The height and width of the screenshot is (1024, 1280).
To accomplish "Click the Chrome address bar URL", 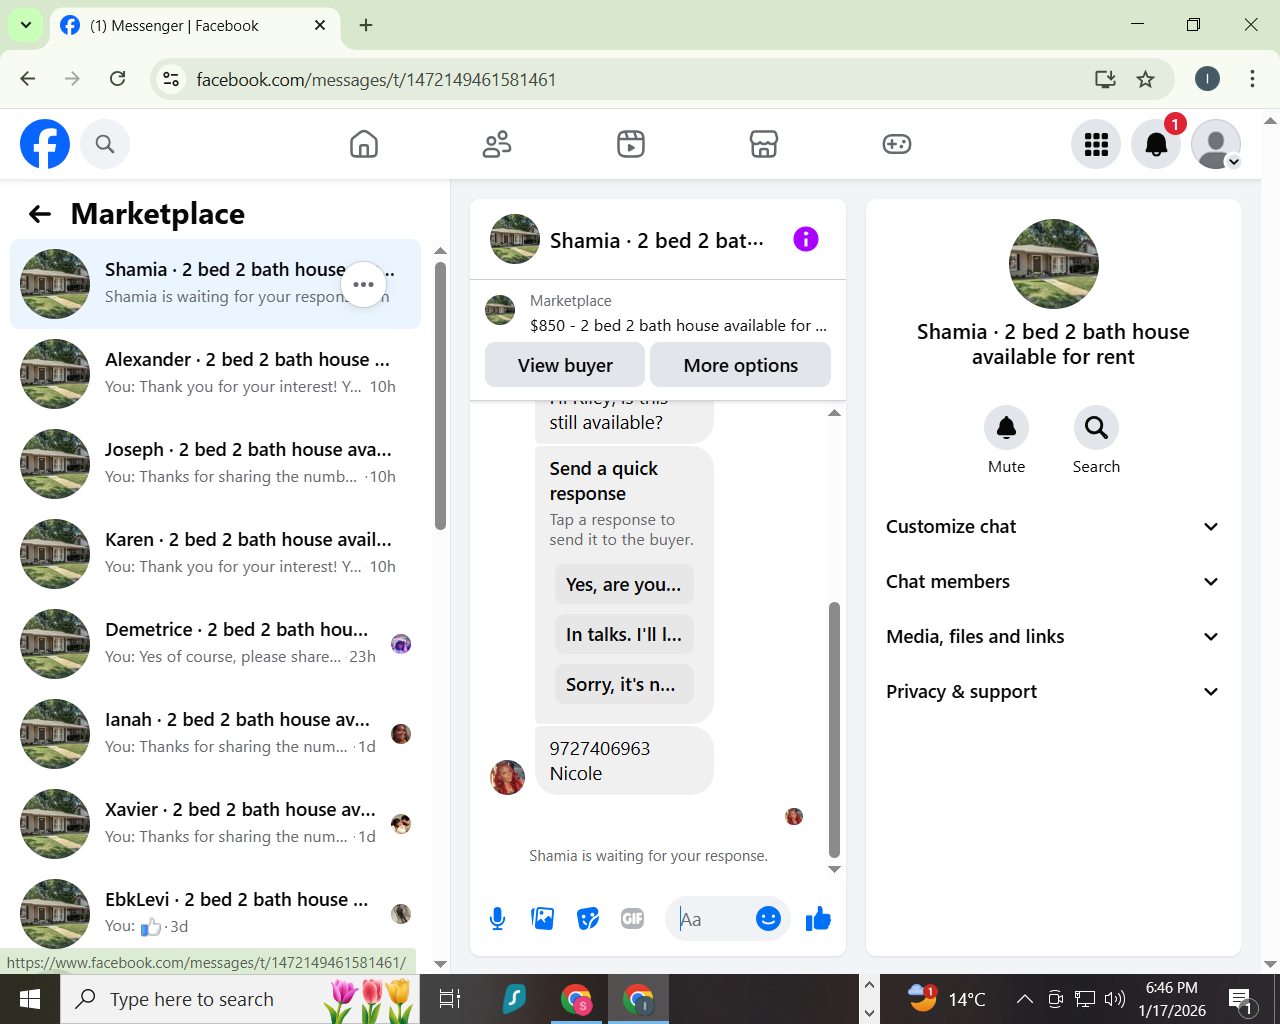I will click(376, 79).
